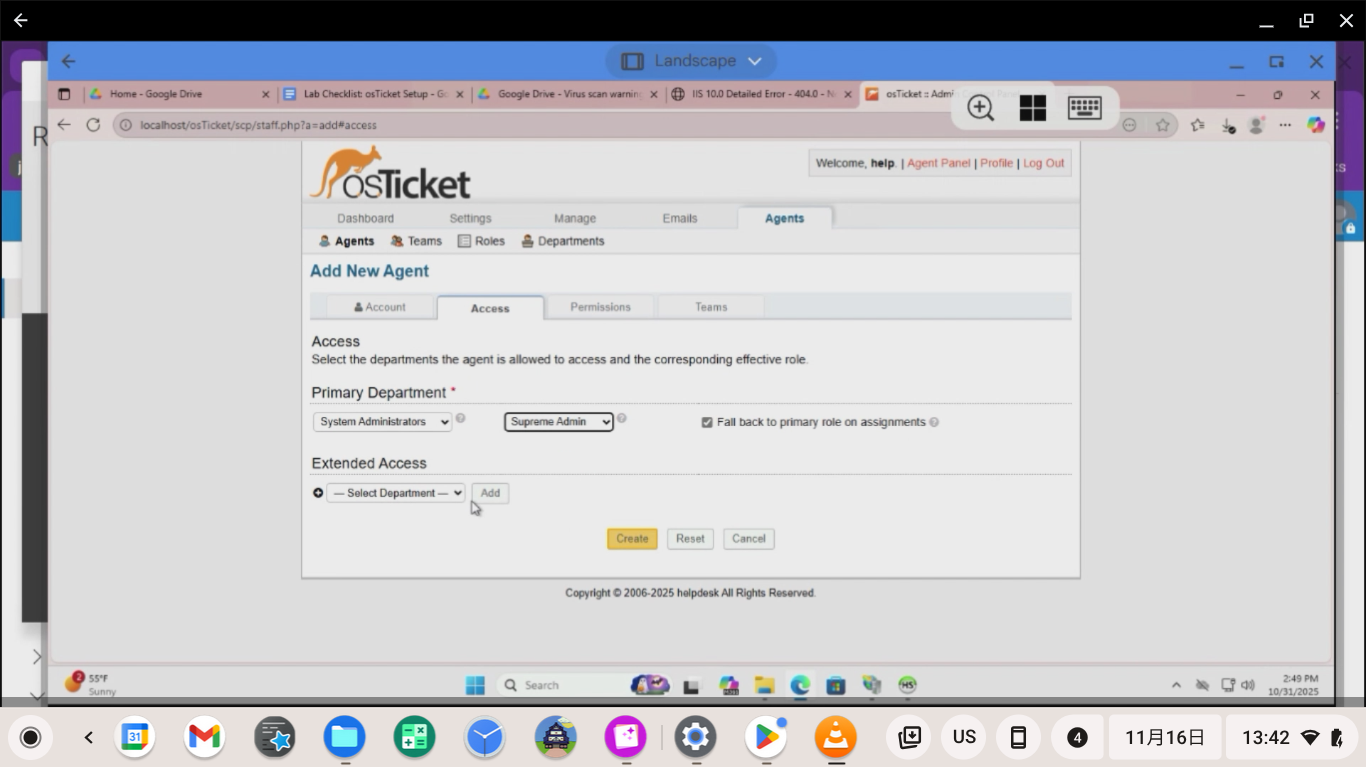
Task: Open the Manage menu
Action: click(575, 218)
